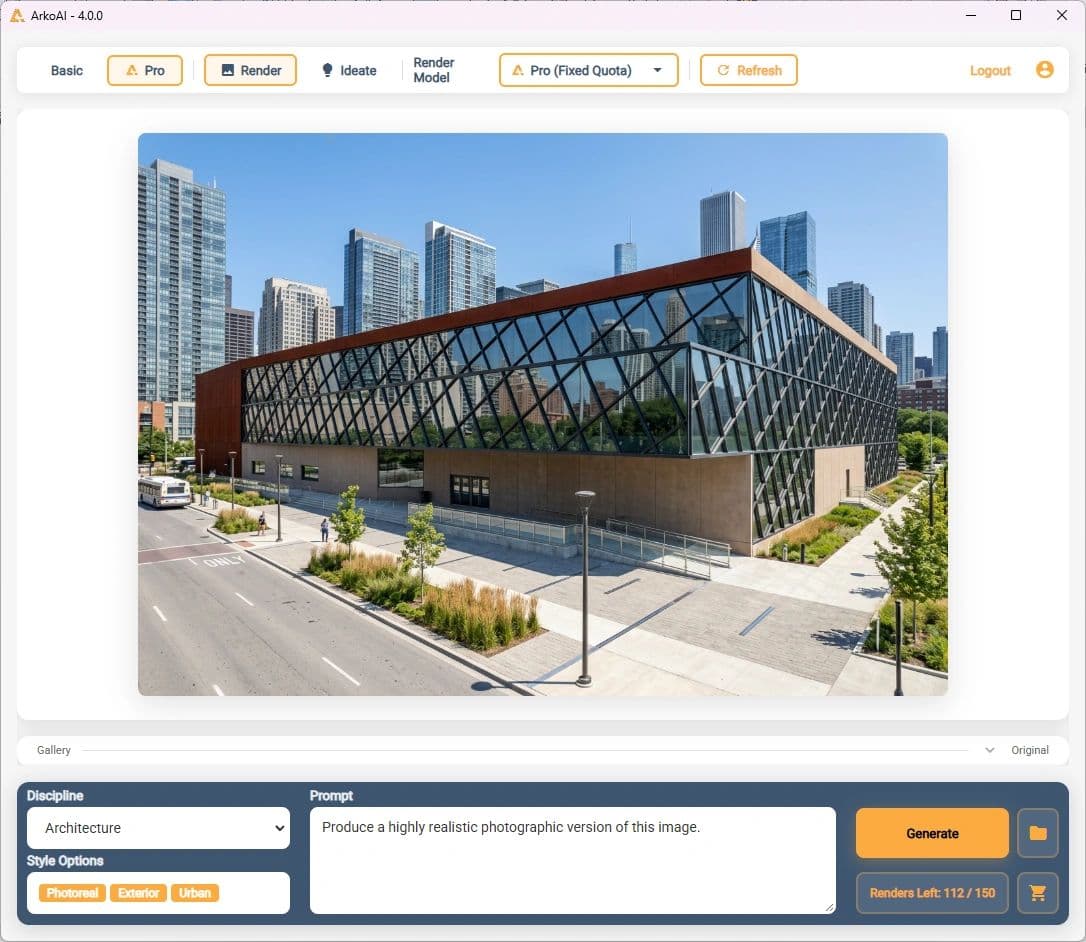Expand the Gallery chevron
1086x942 pixels.
point(990,750)
